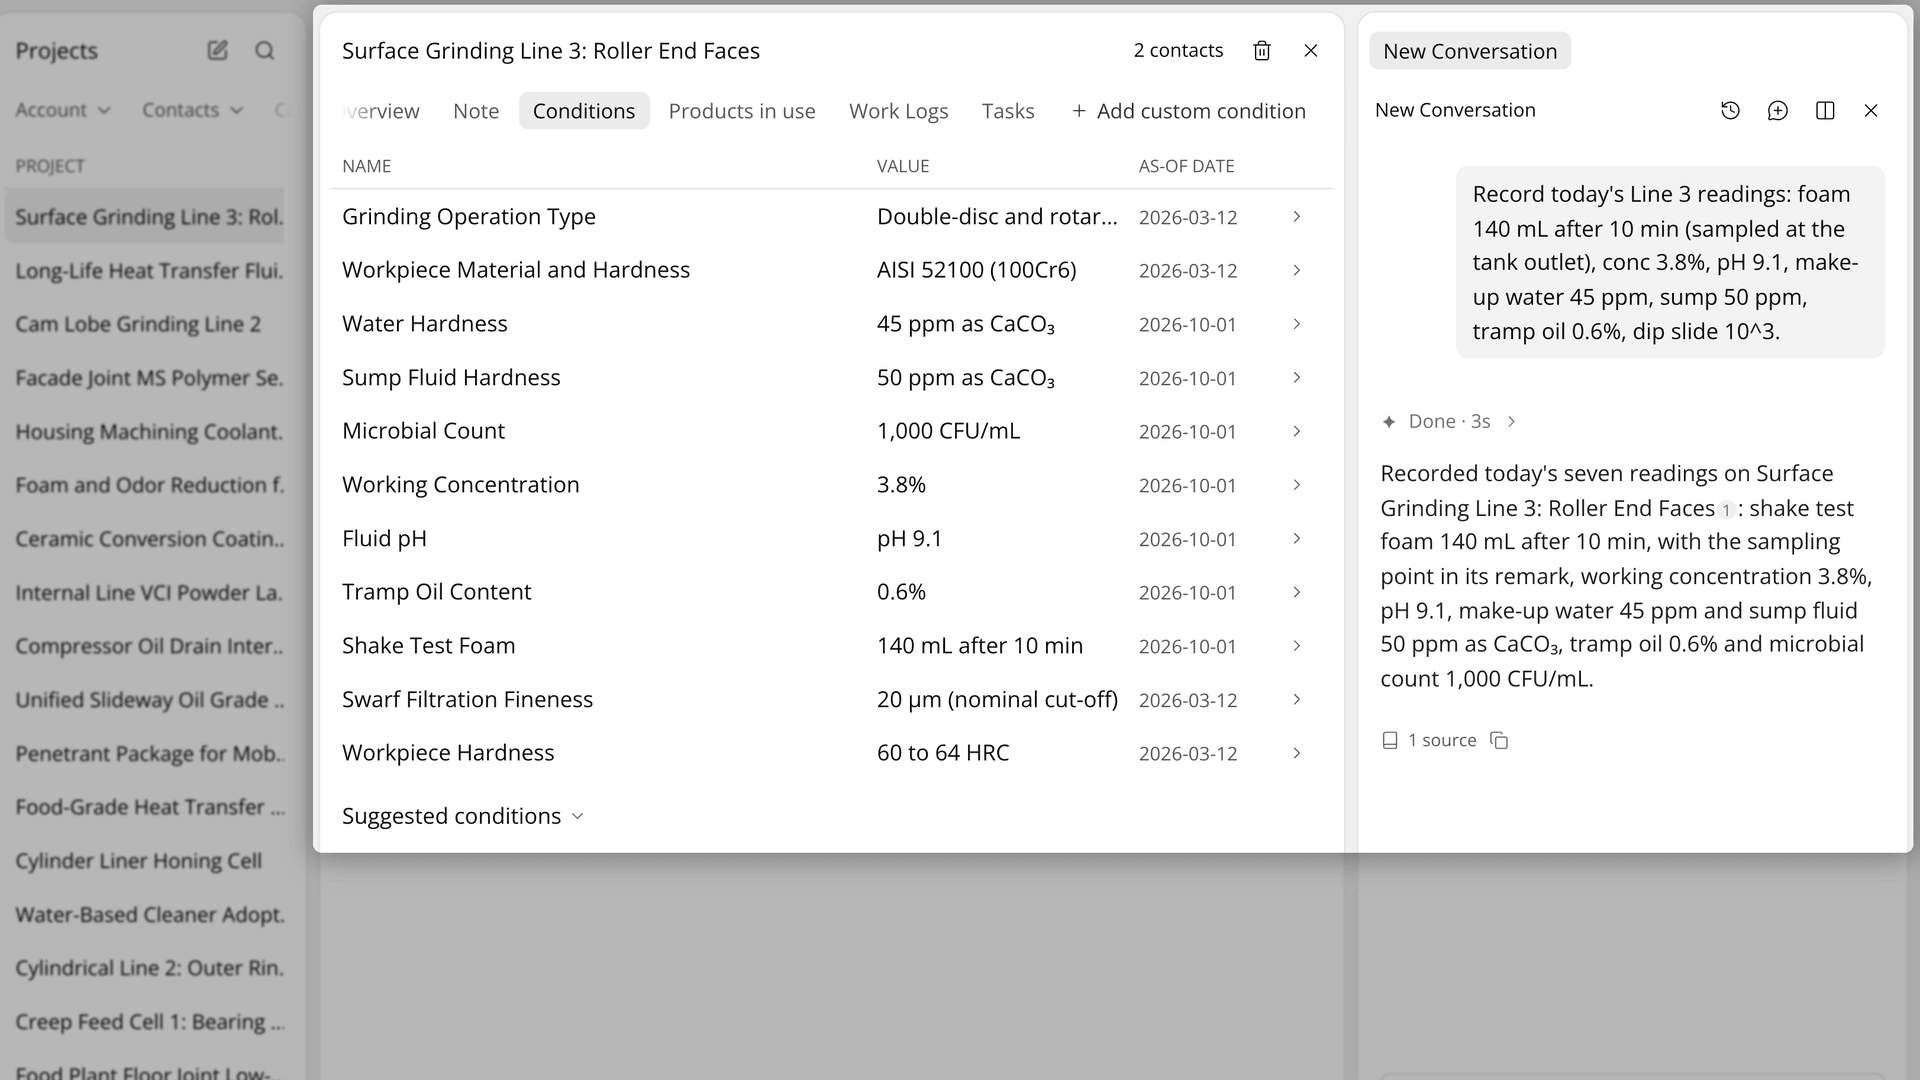Screen dimensions: 1920x1080
Task: Expand Suggested conditions section
Action: 463,816
